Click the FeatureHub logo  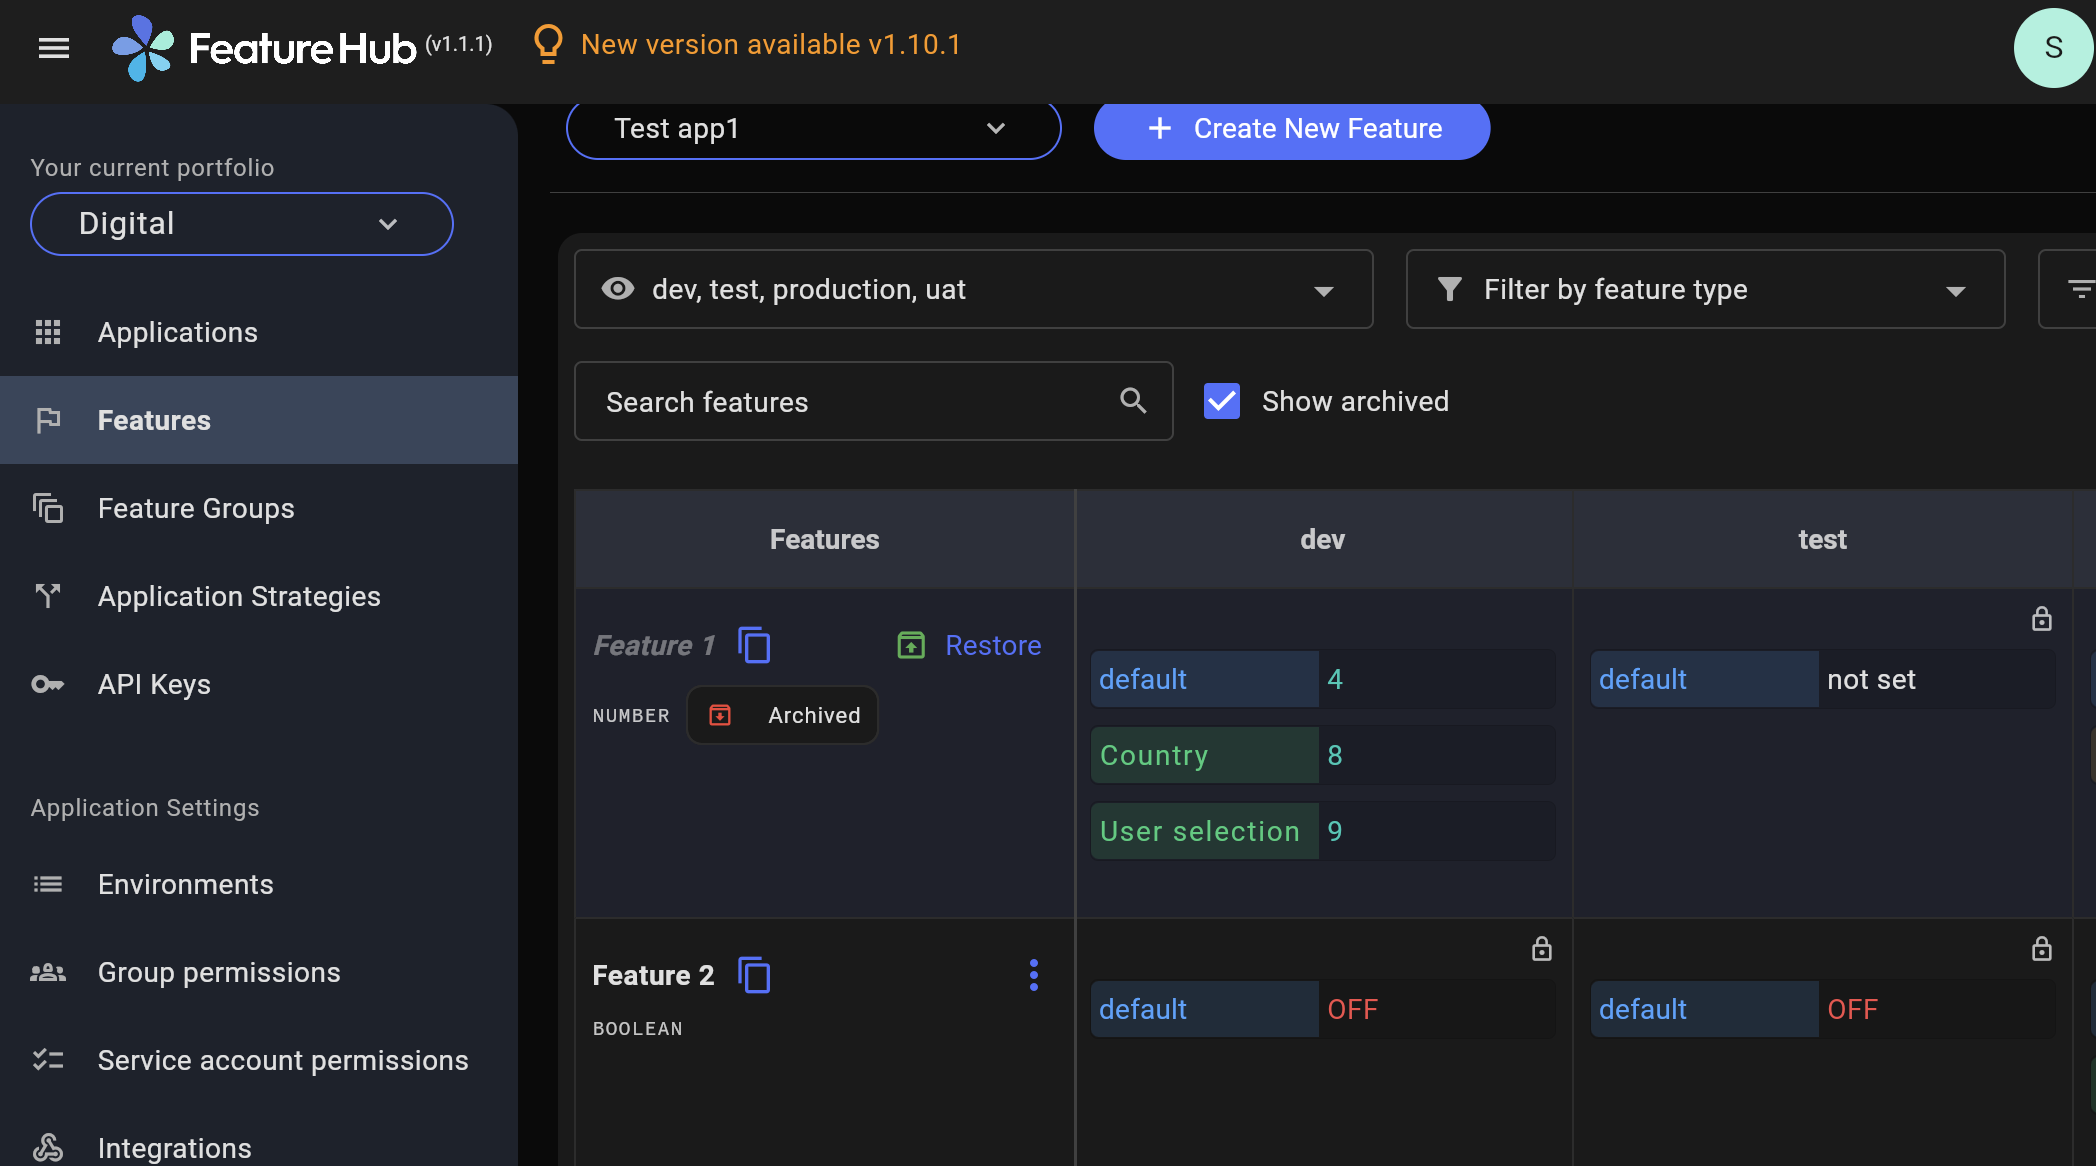(x=264, y=48)
